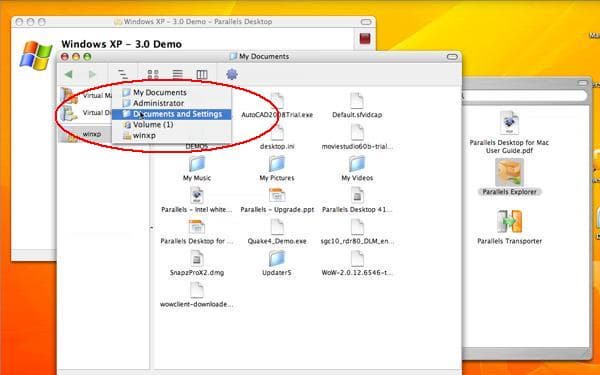
Task: Select the Parallels Transporter app icon
Action: [x=509, y=222]
